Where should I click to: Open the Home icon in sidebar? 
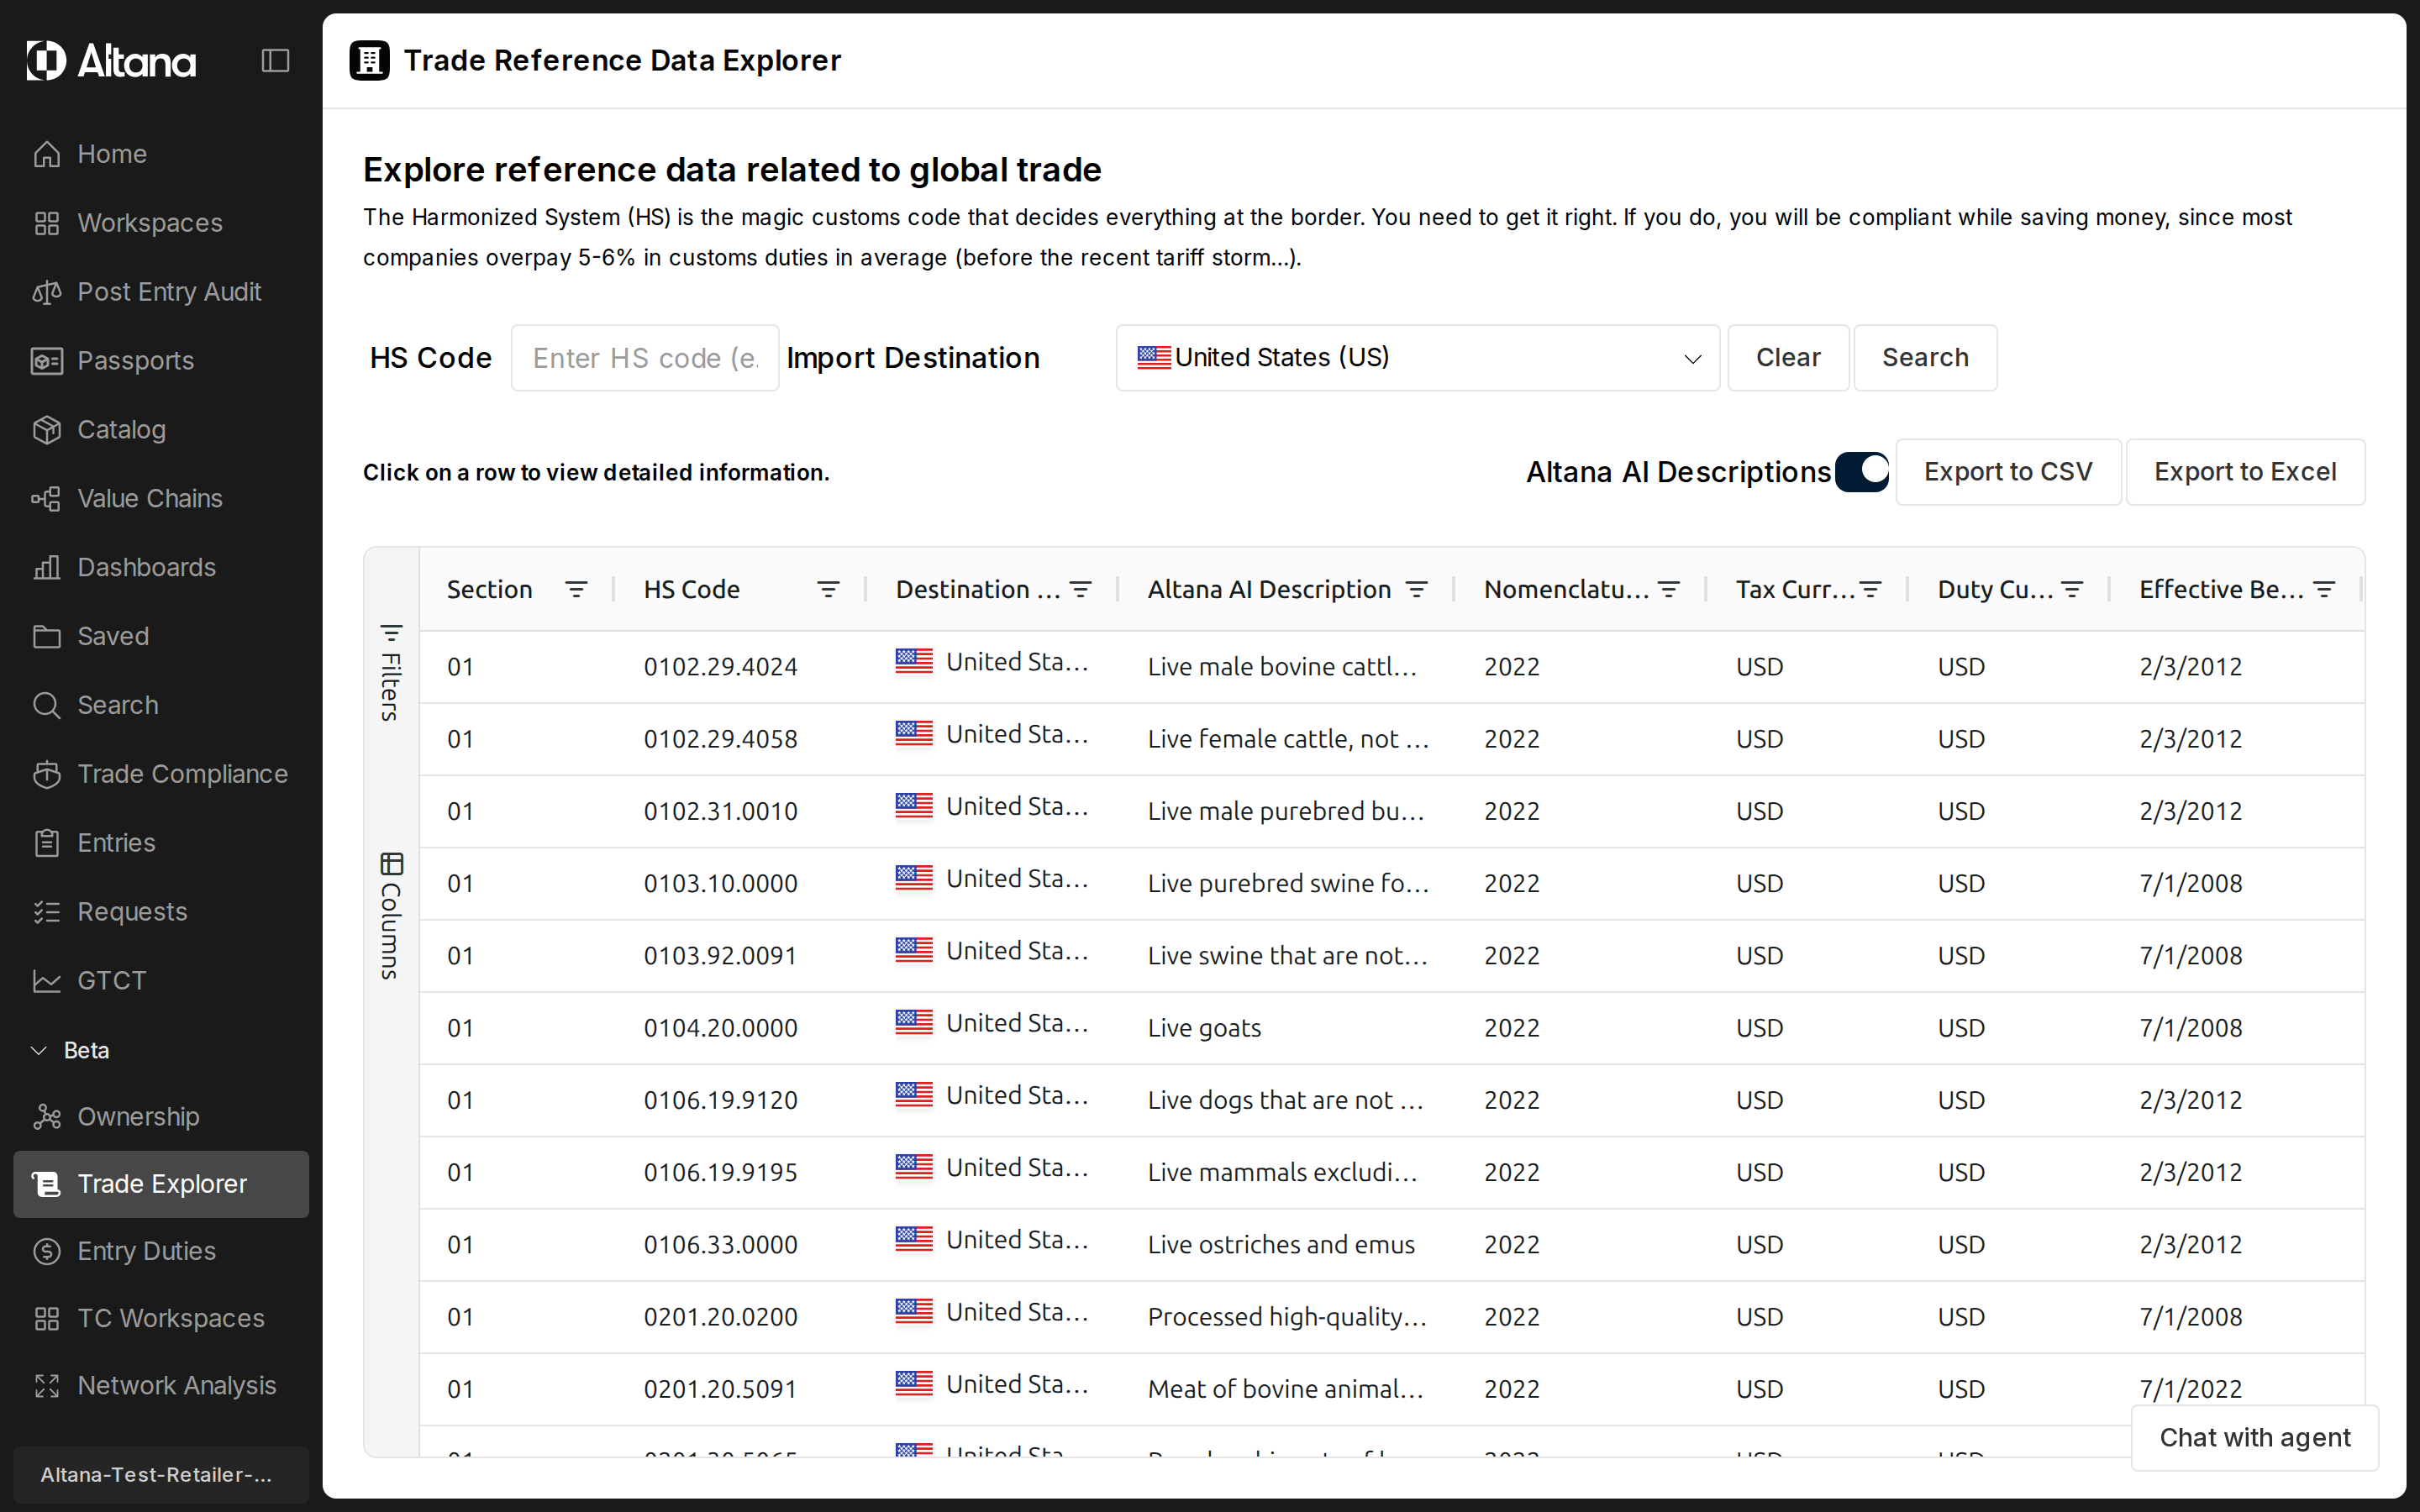pos(47,154)
